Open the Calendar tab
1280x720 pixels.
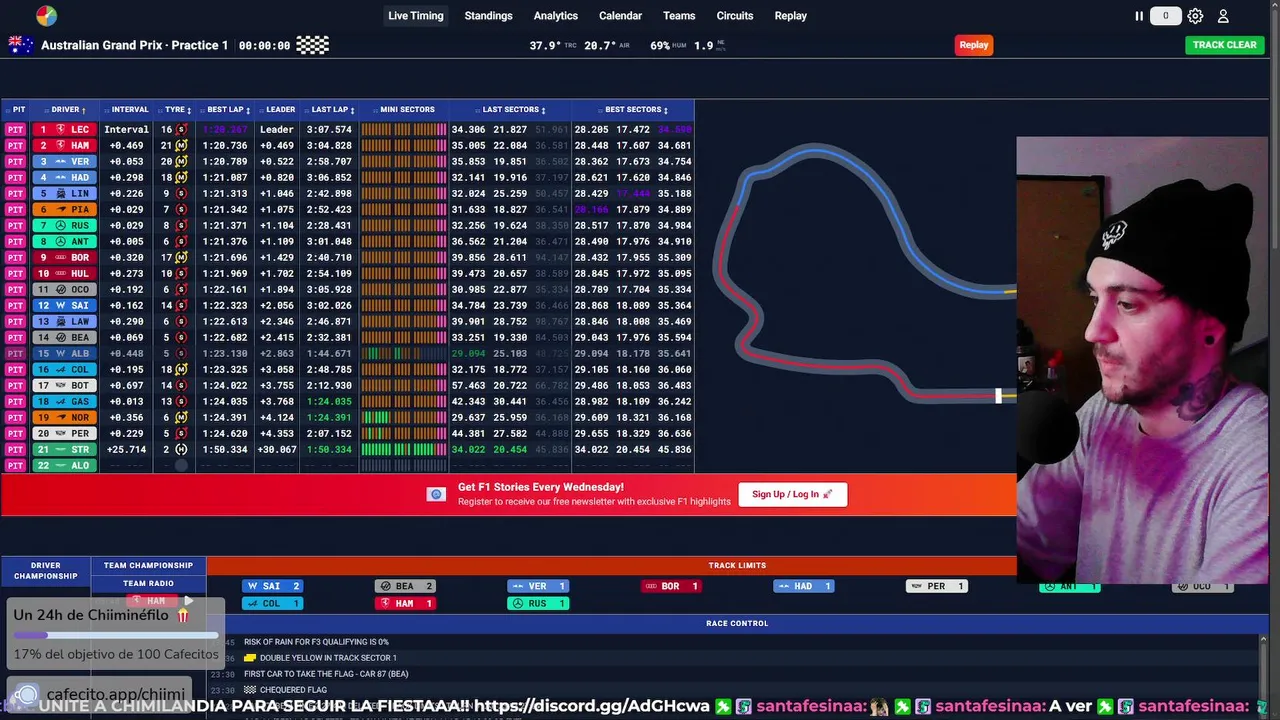point(620,16)
